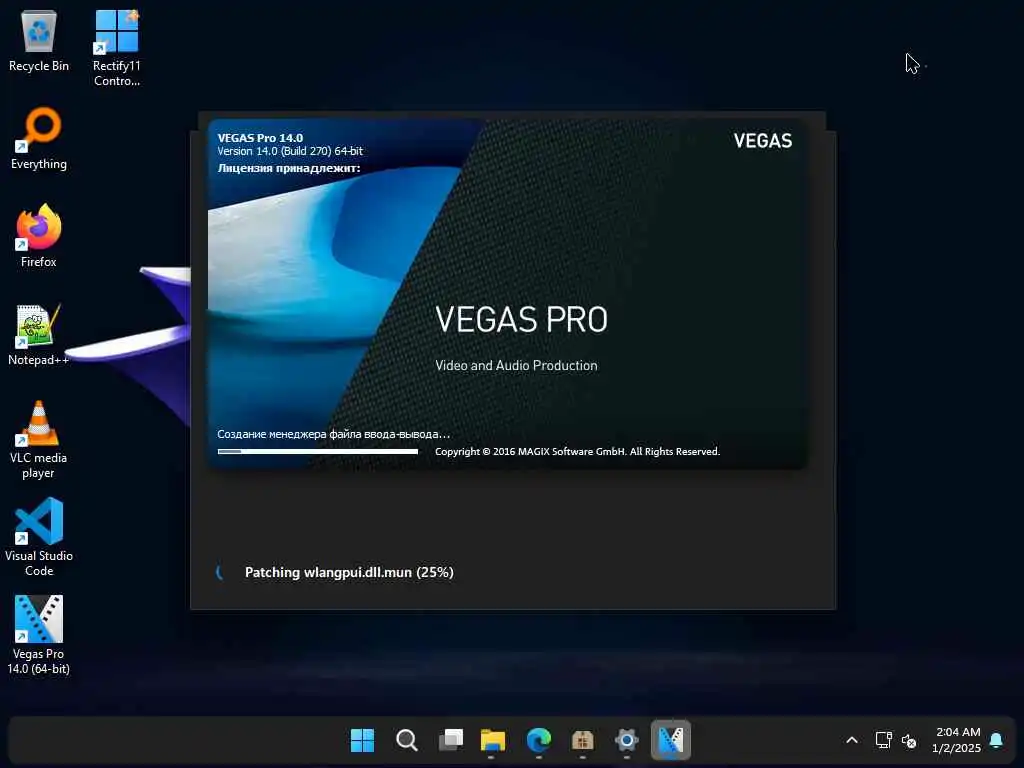Screen dimensions: 1024x768
Task: Click the 'Лицензия принадлежит:' license text
Action: click(289, 168)
